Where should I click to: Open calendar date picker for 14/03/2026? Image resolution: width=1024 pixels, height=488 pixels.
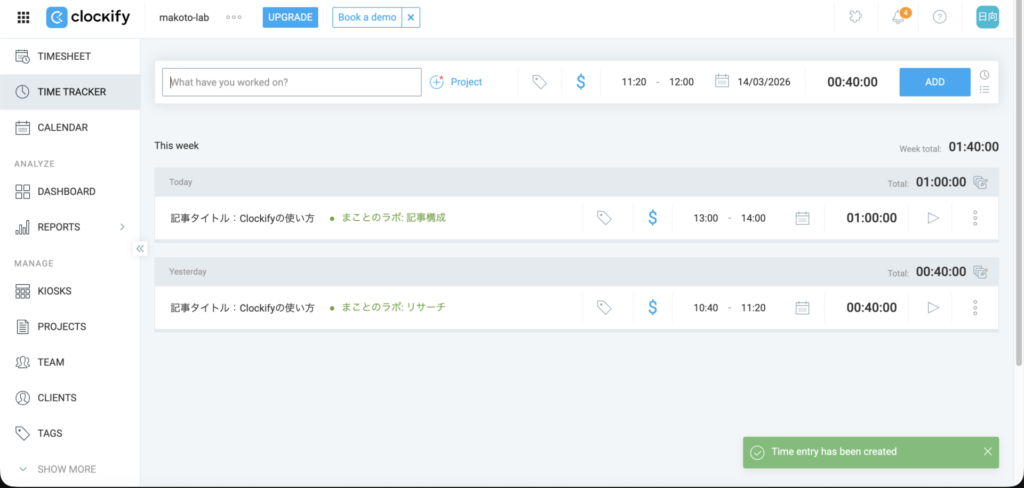point(722,82)
